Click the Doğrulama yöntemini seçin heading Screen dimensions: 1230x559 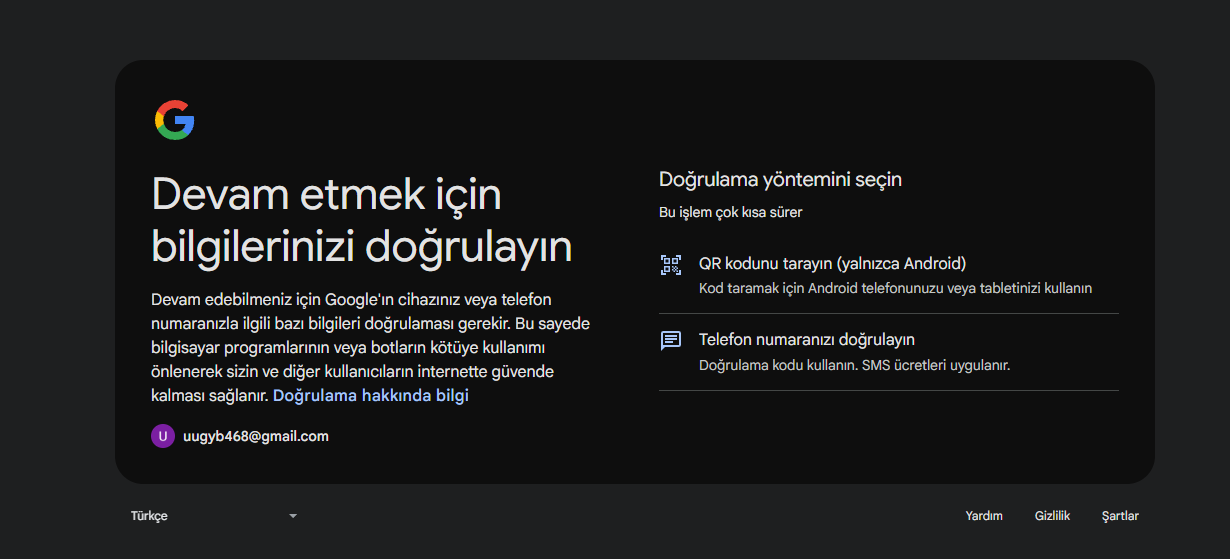pos(780,180)
